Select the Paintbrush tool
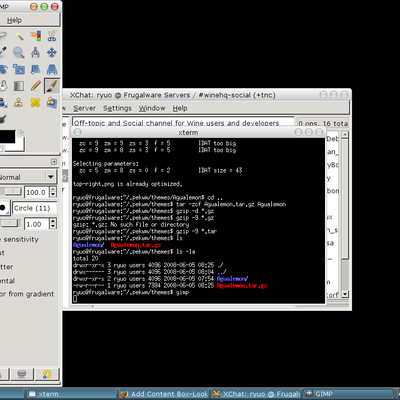The height and width of the screenshot is (400, 400). coord(52,86)
